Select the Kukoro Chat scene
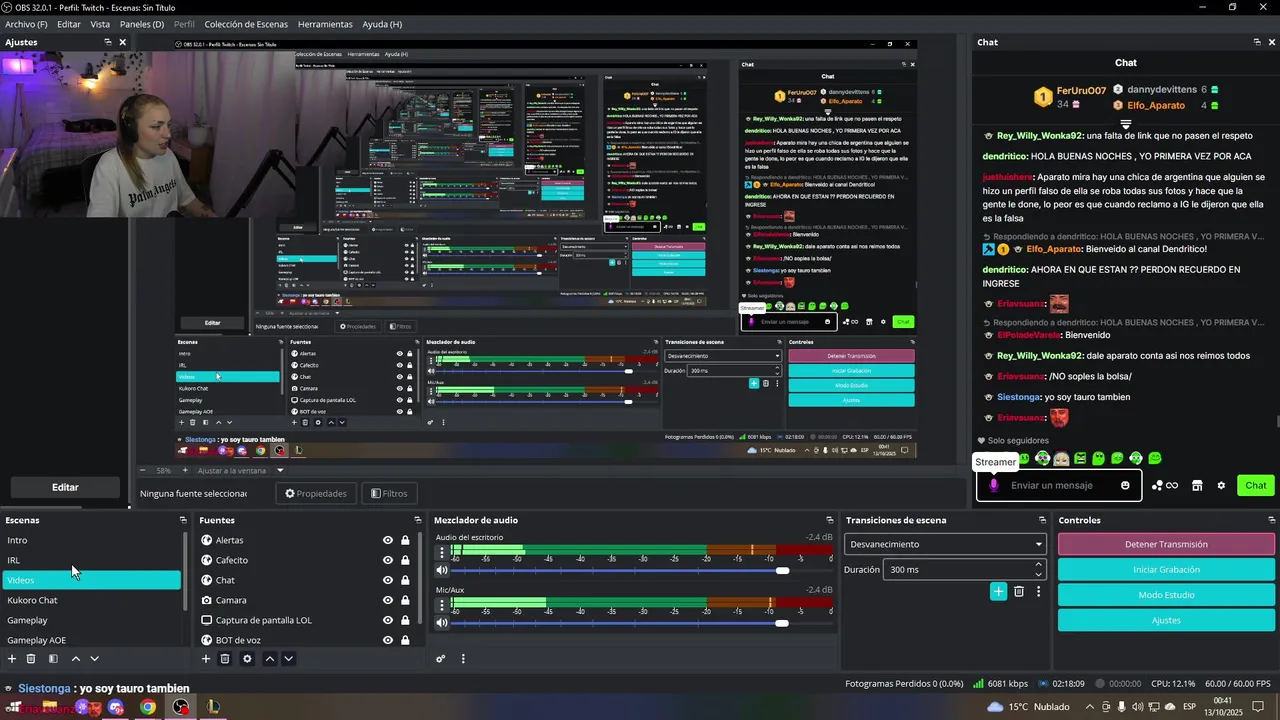This screenshot has width=1280, height=720. coord(91,600)
